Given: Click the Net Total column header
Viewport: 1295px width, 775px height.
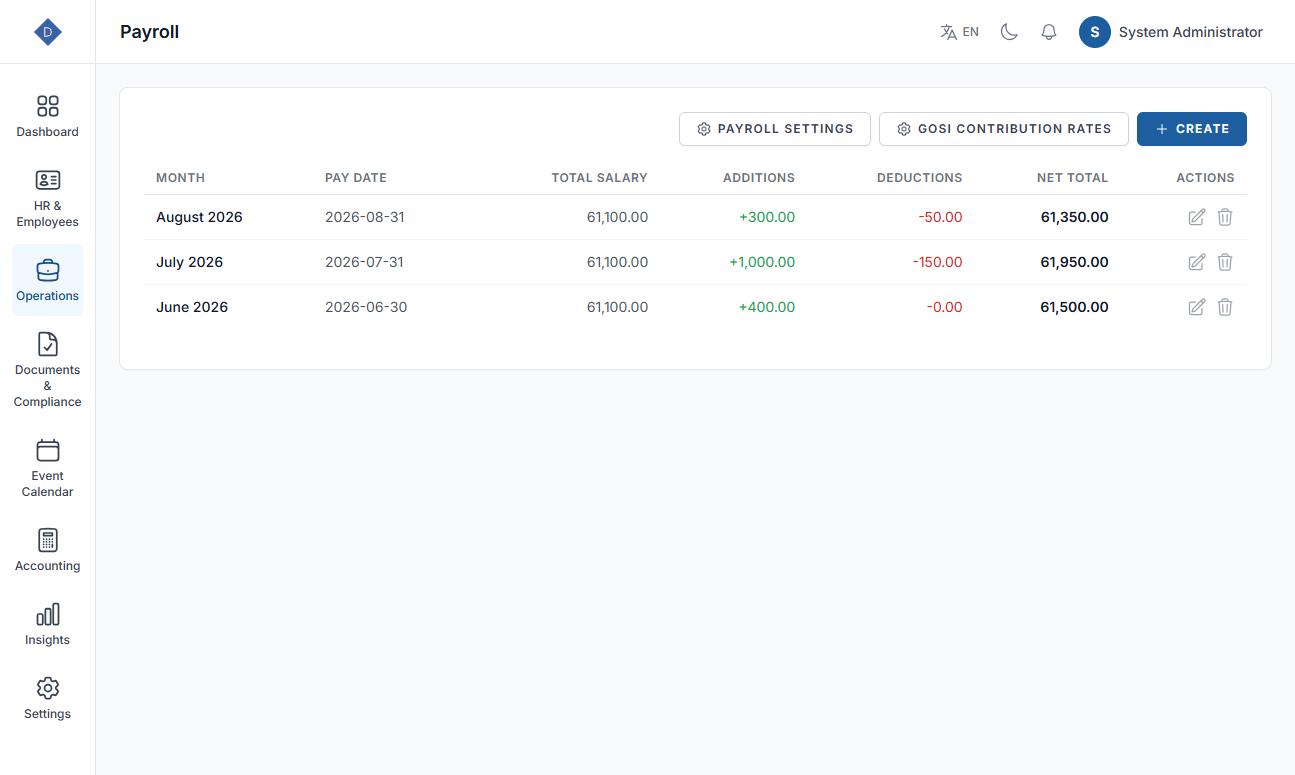Looking at the screenshot, I should pos(1072,178).
